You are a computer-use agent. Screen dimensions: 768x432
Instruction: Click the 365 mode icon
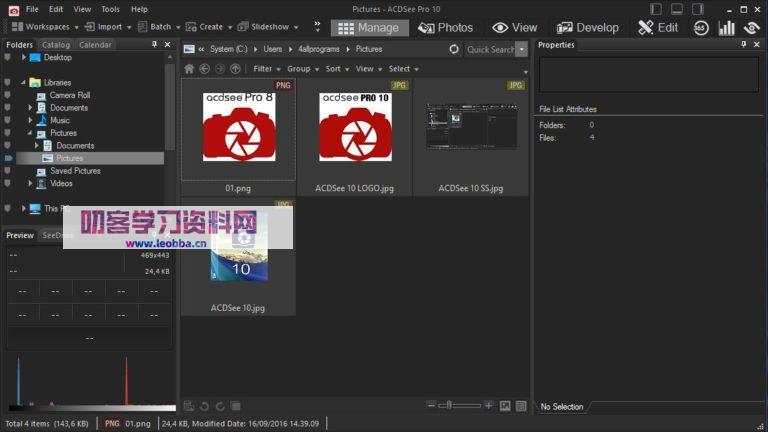(x=701, y=28)
